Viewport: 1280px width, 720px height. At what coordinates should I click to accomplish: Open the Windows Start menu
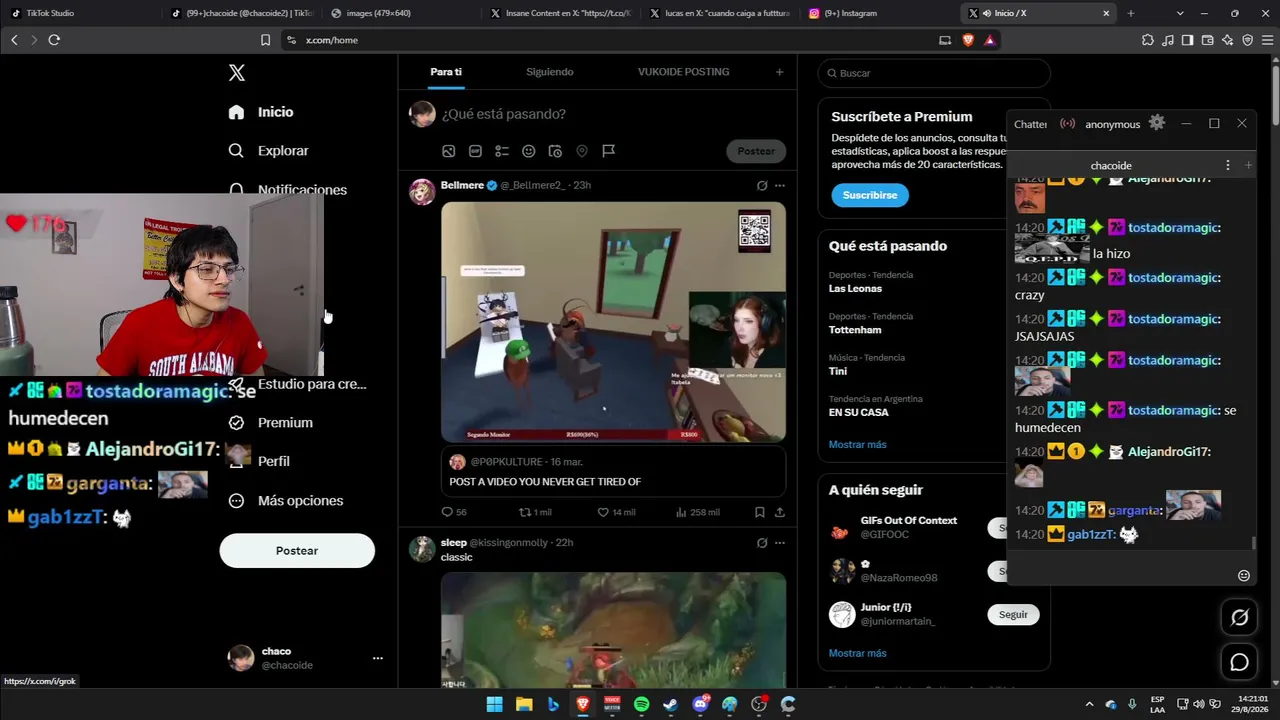(494, 705)
